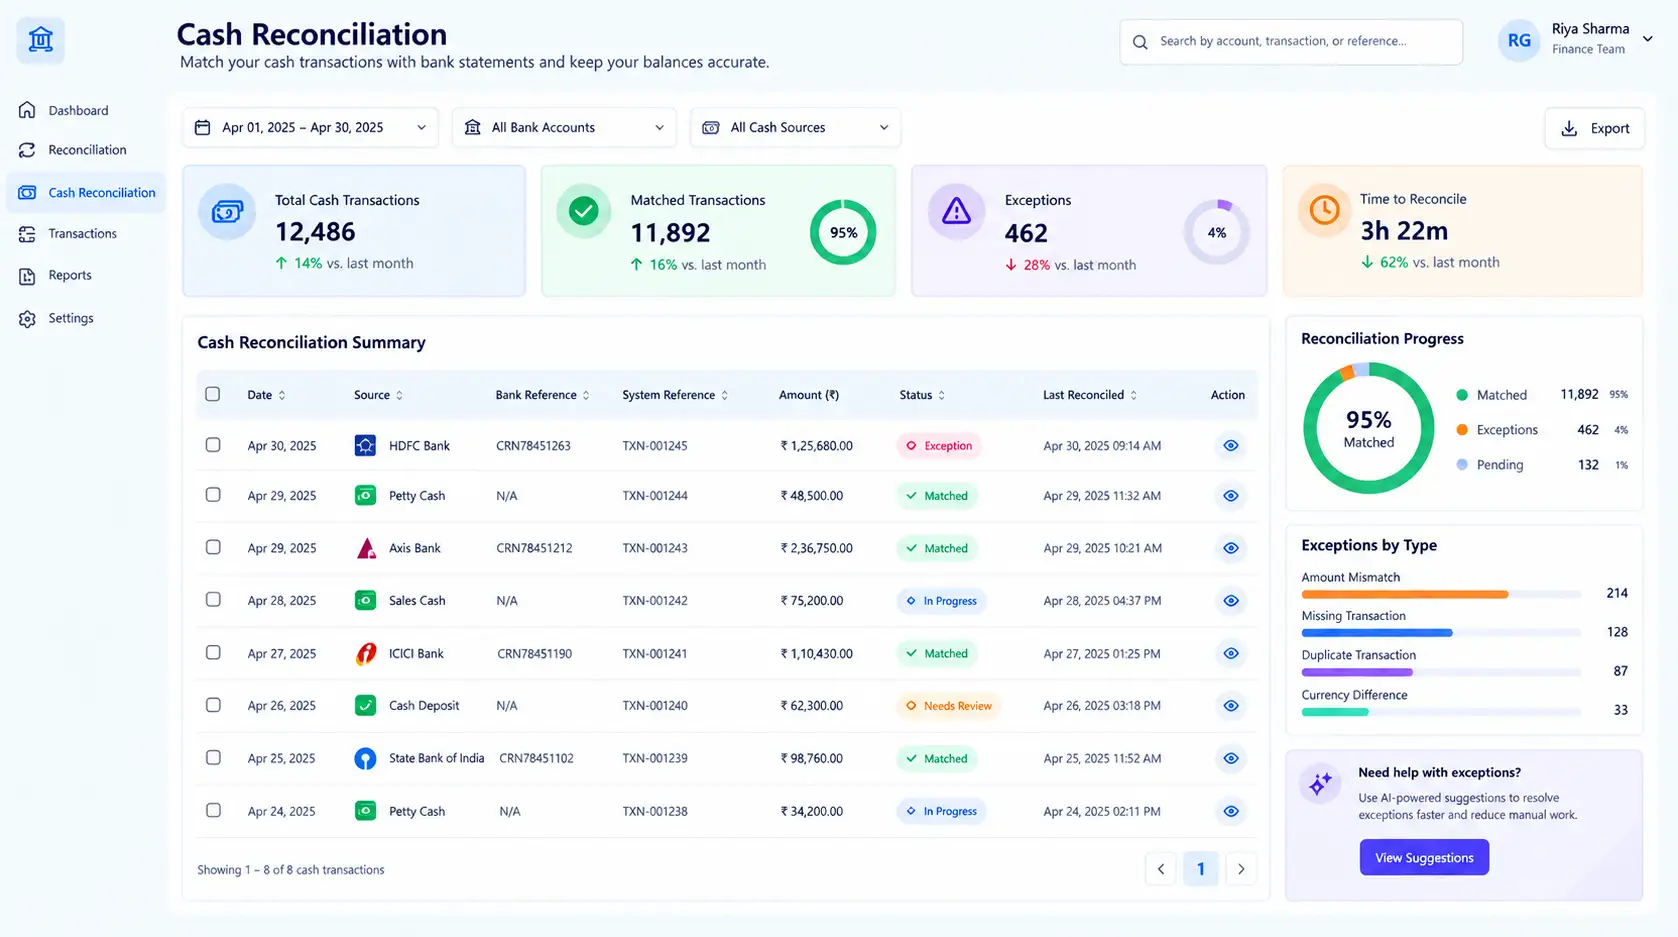Open Reports in the sidebar

85,275
